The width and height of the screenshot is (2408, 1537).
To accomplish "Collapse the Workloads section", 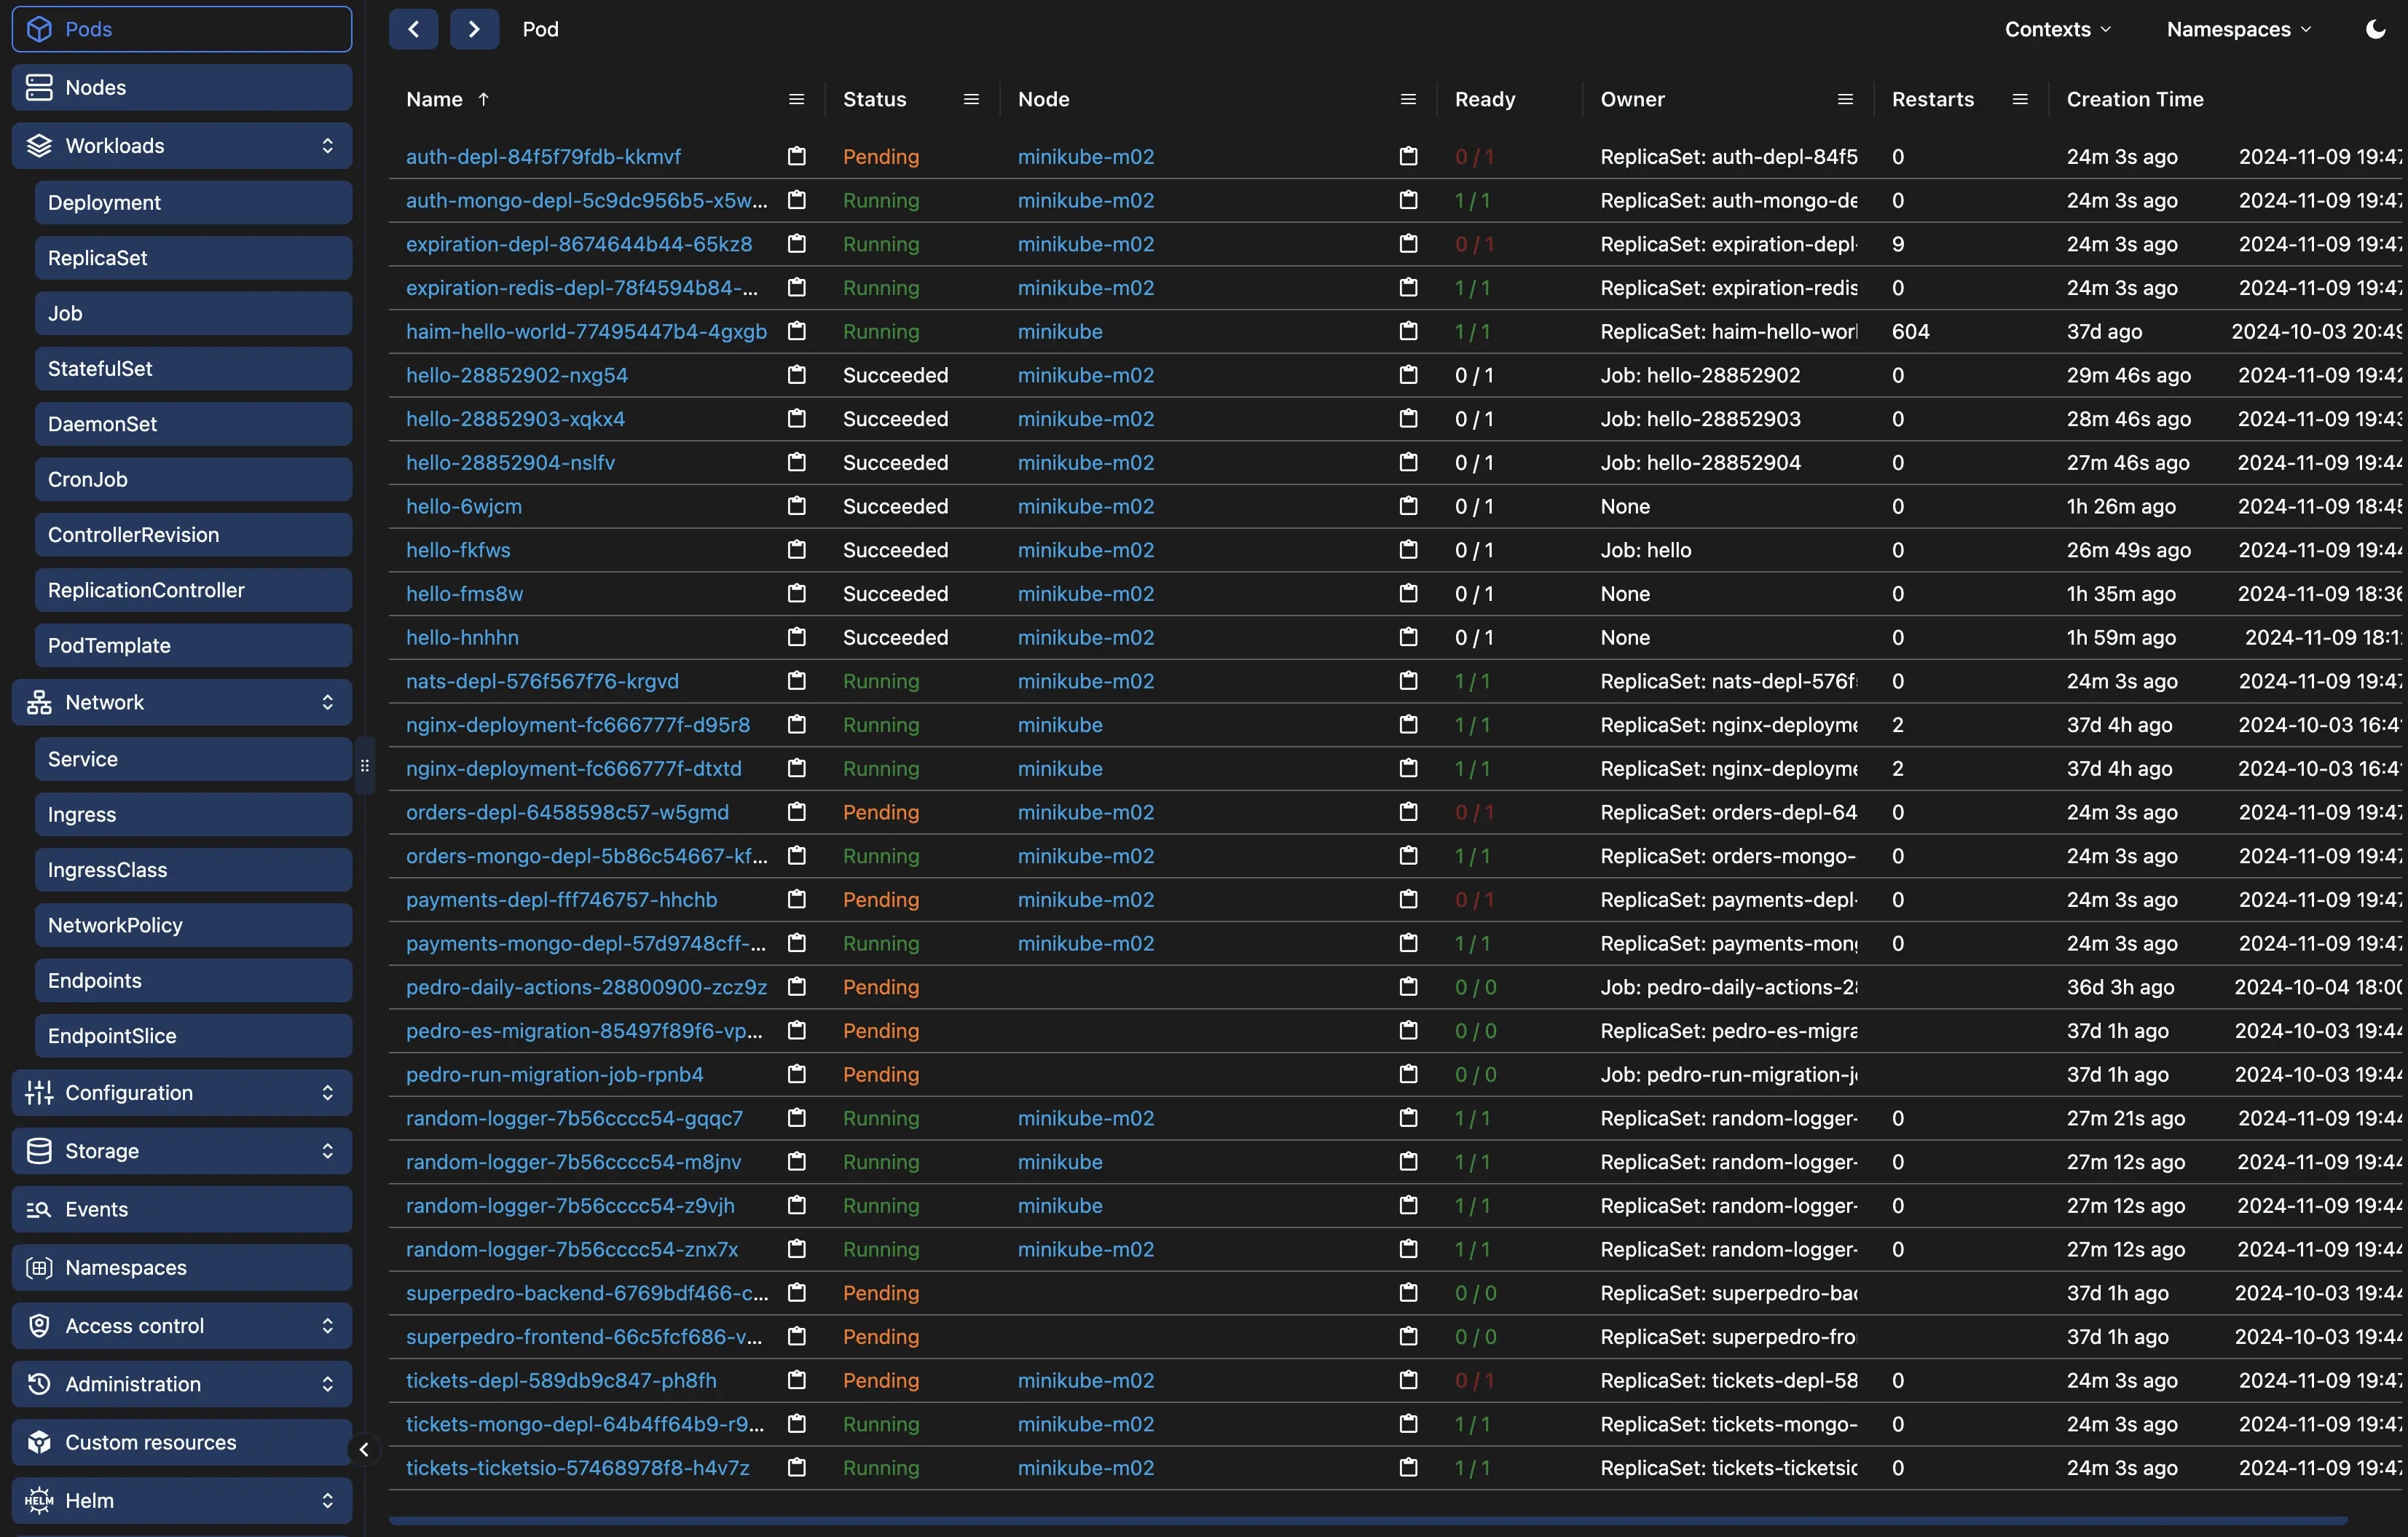I will (181, 146).
